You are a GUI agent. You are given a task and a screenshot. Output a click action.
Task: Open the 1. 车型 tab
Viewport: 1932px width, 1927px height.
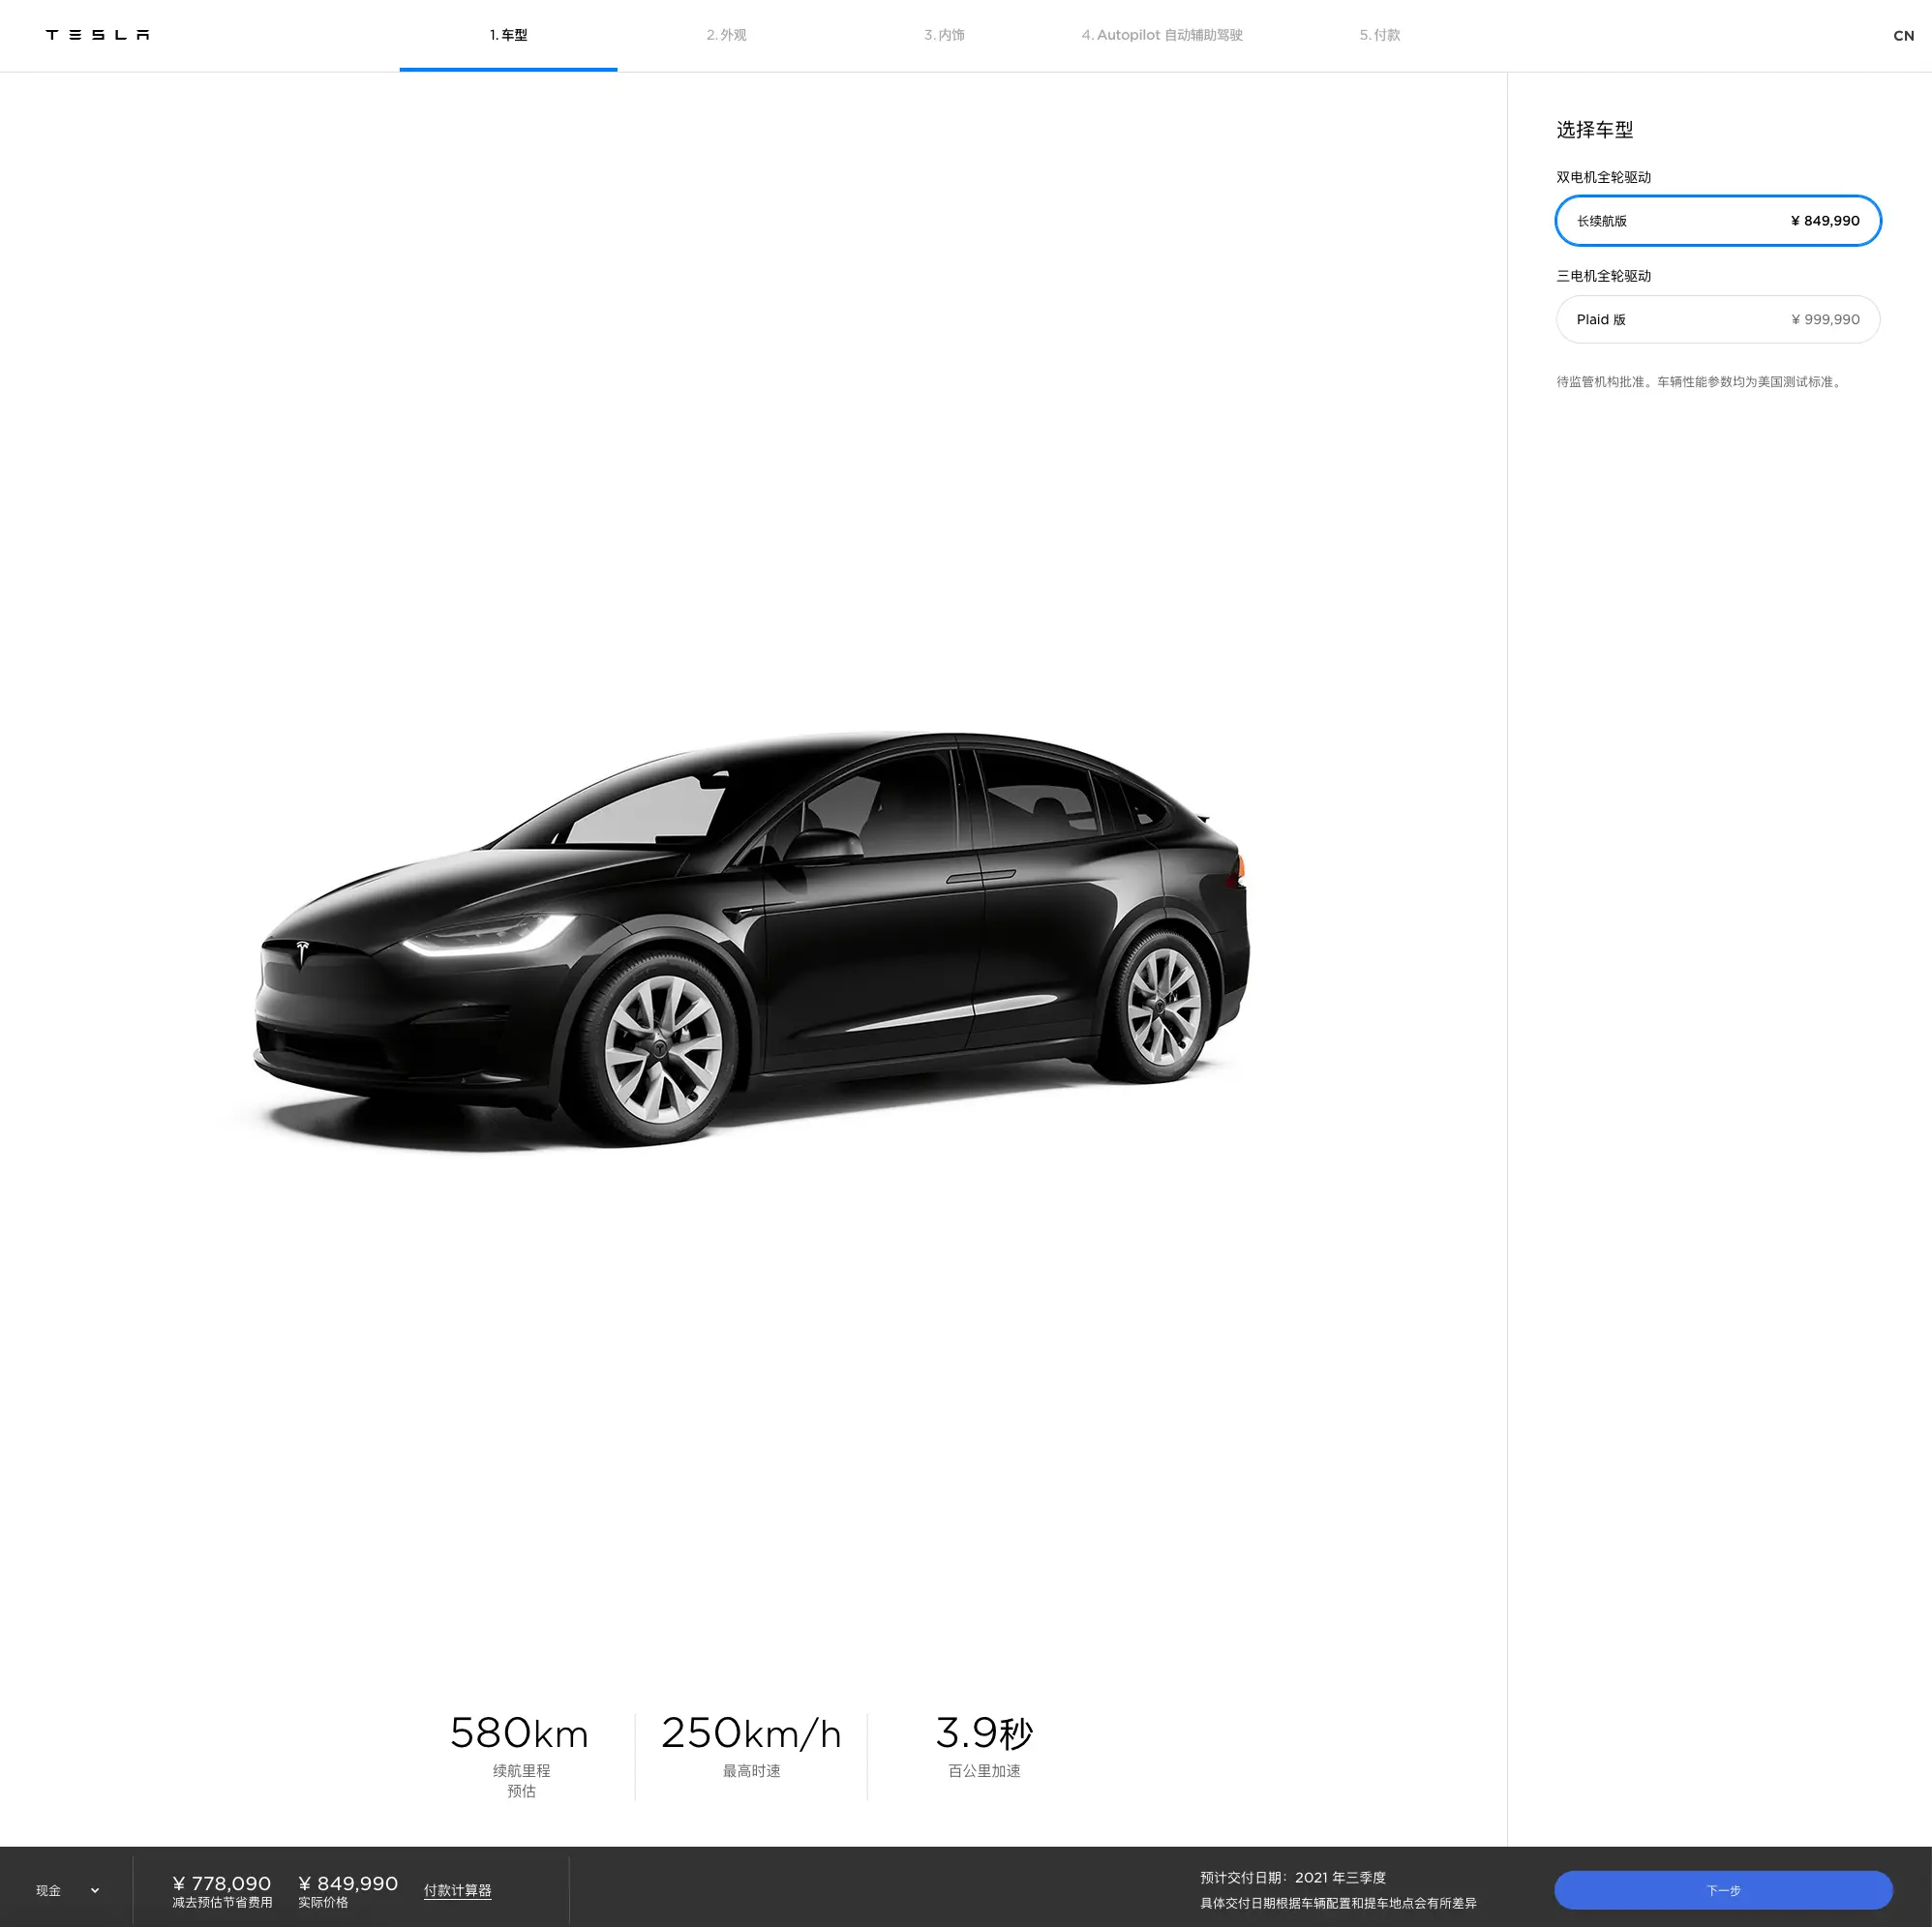coord(508,35)
